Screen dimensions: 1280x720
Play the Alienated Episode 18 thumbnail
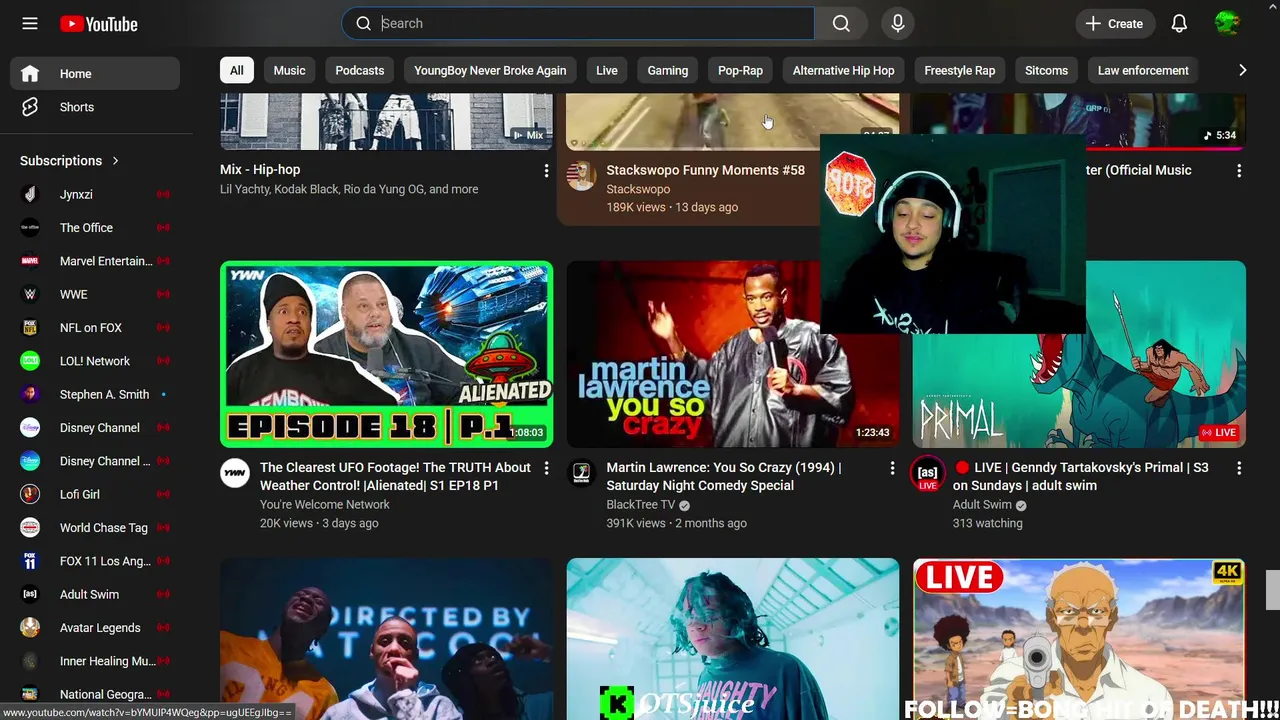[x=386, y=354]
